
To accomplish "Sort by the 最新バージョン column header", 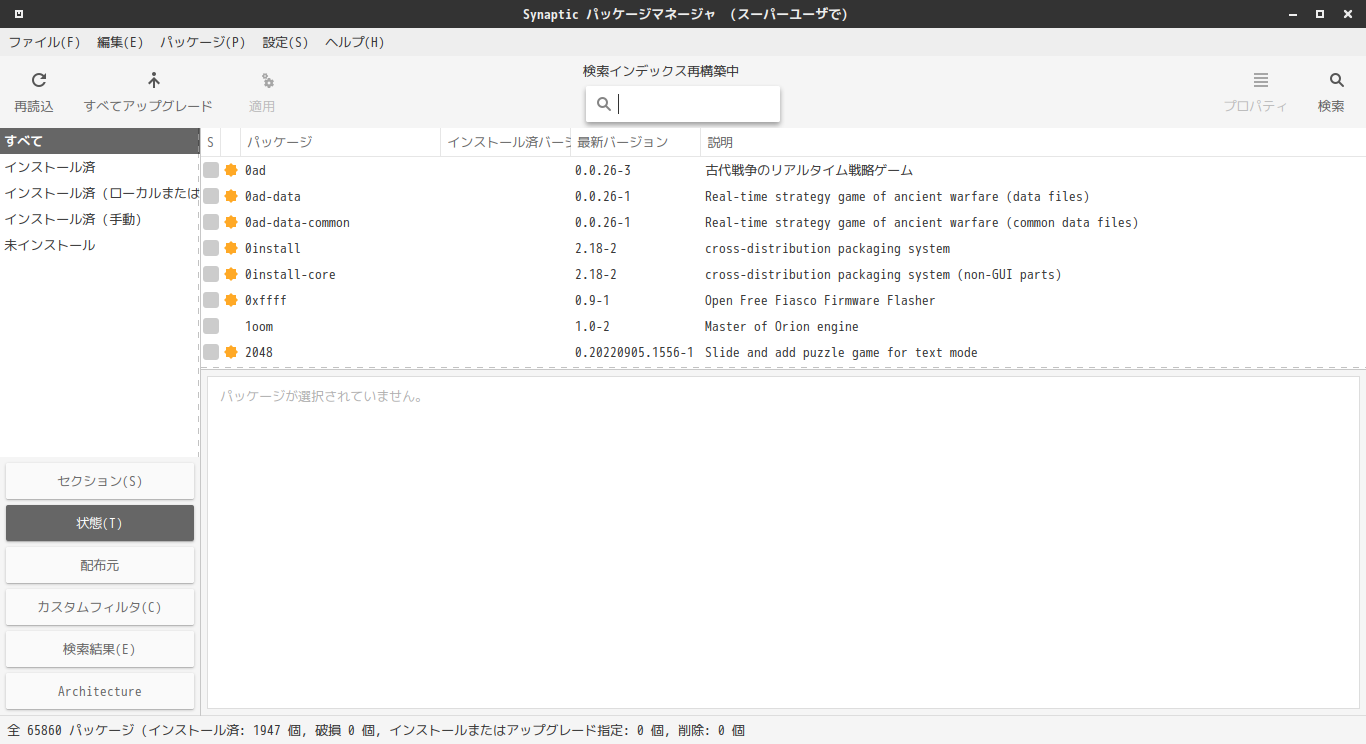I will [636, 142].
